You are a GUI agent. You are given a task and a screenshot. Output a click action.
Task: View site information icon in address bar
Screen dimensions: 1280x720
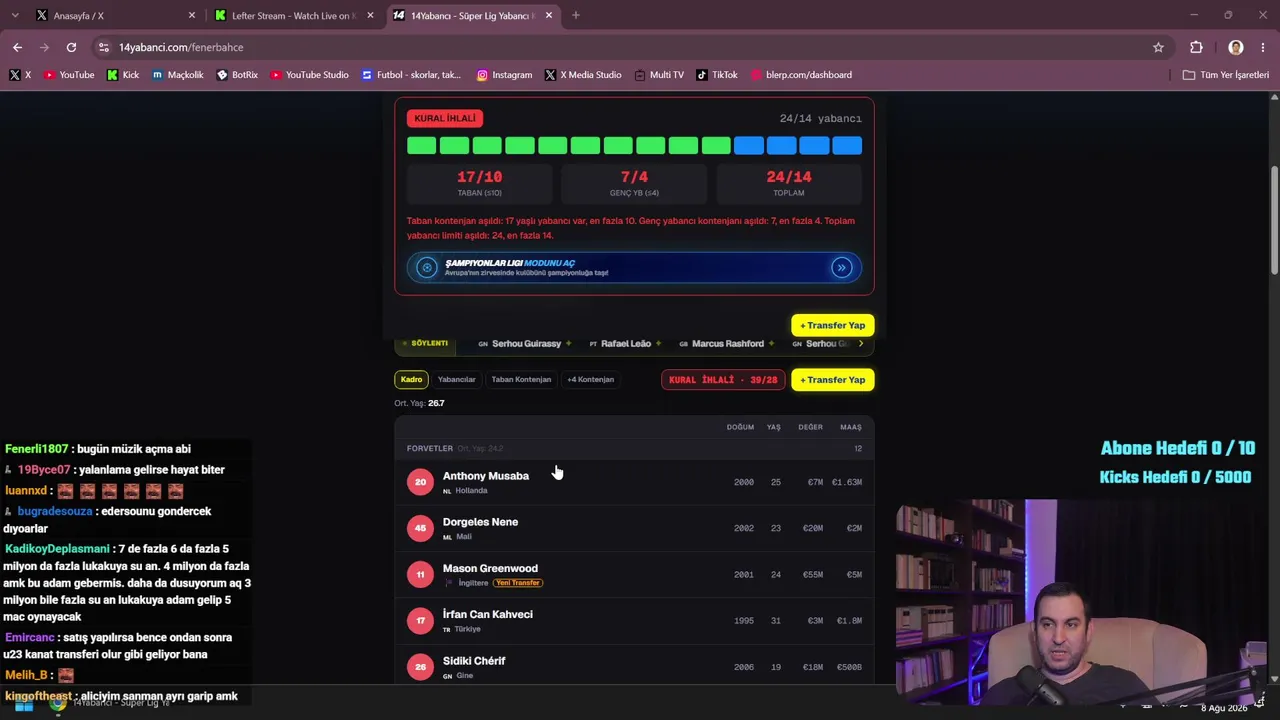coord(103,47)
